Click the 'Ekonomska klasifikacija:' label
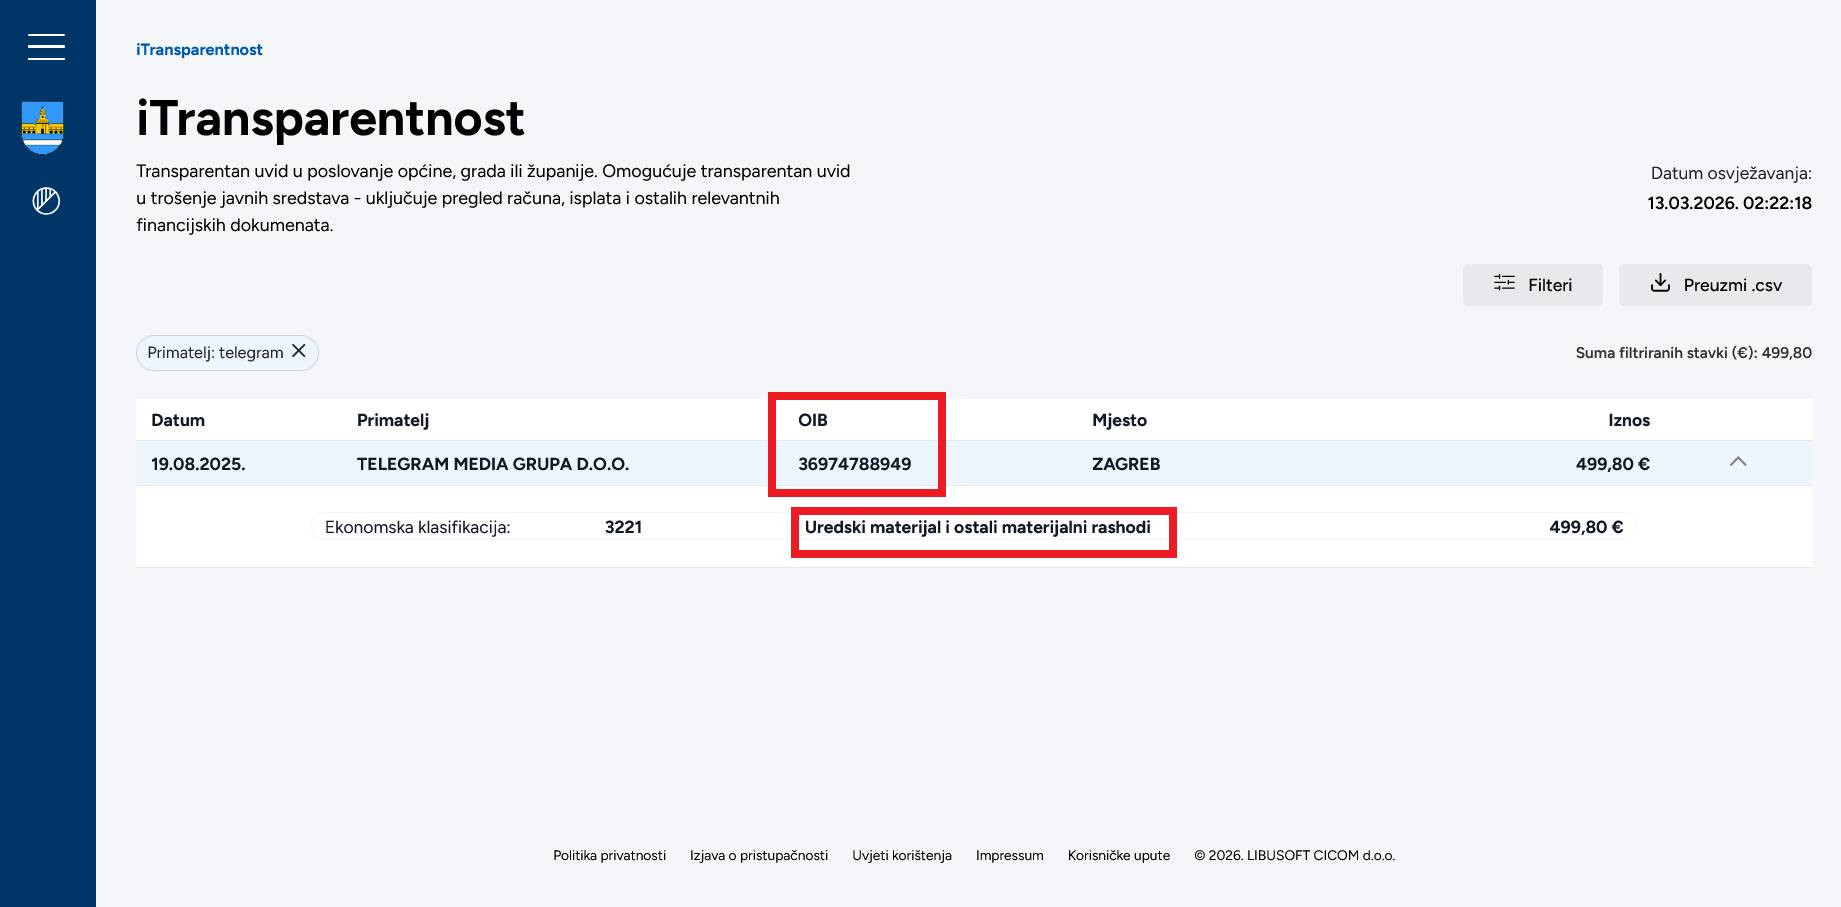Screen dimensions: 1841x907 [x=418, y=527]
